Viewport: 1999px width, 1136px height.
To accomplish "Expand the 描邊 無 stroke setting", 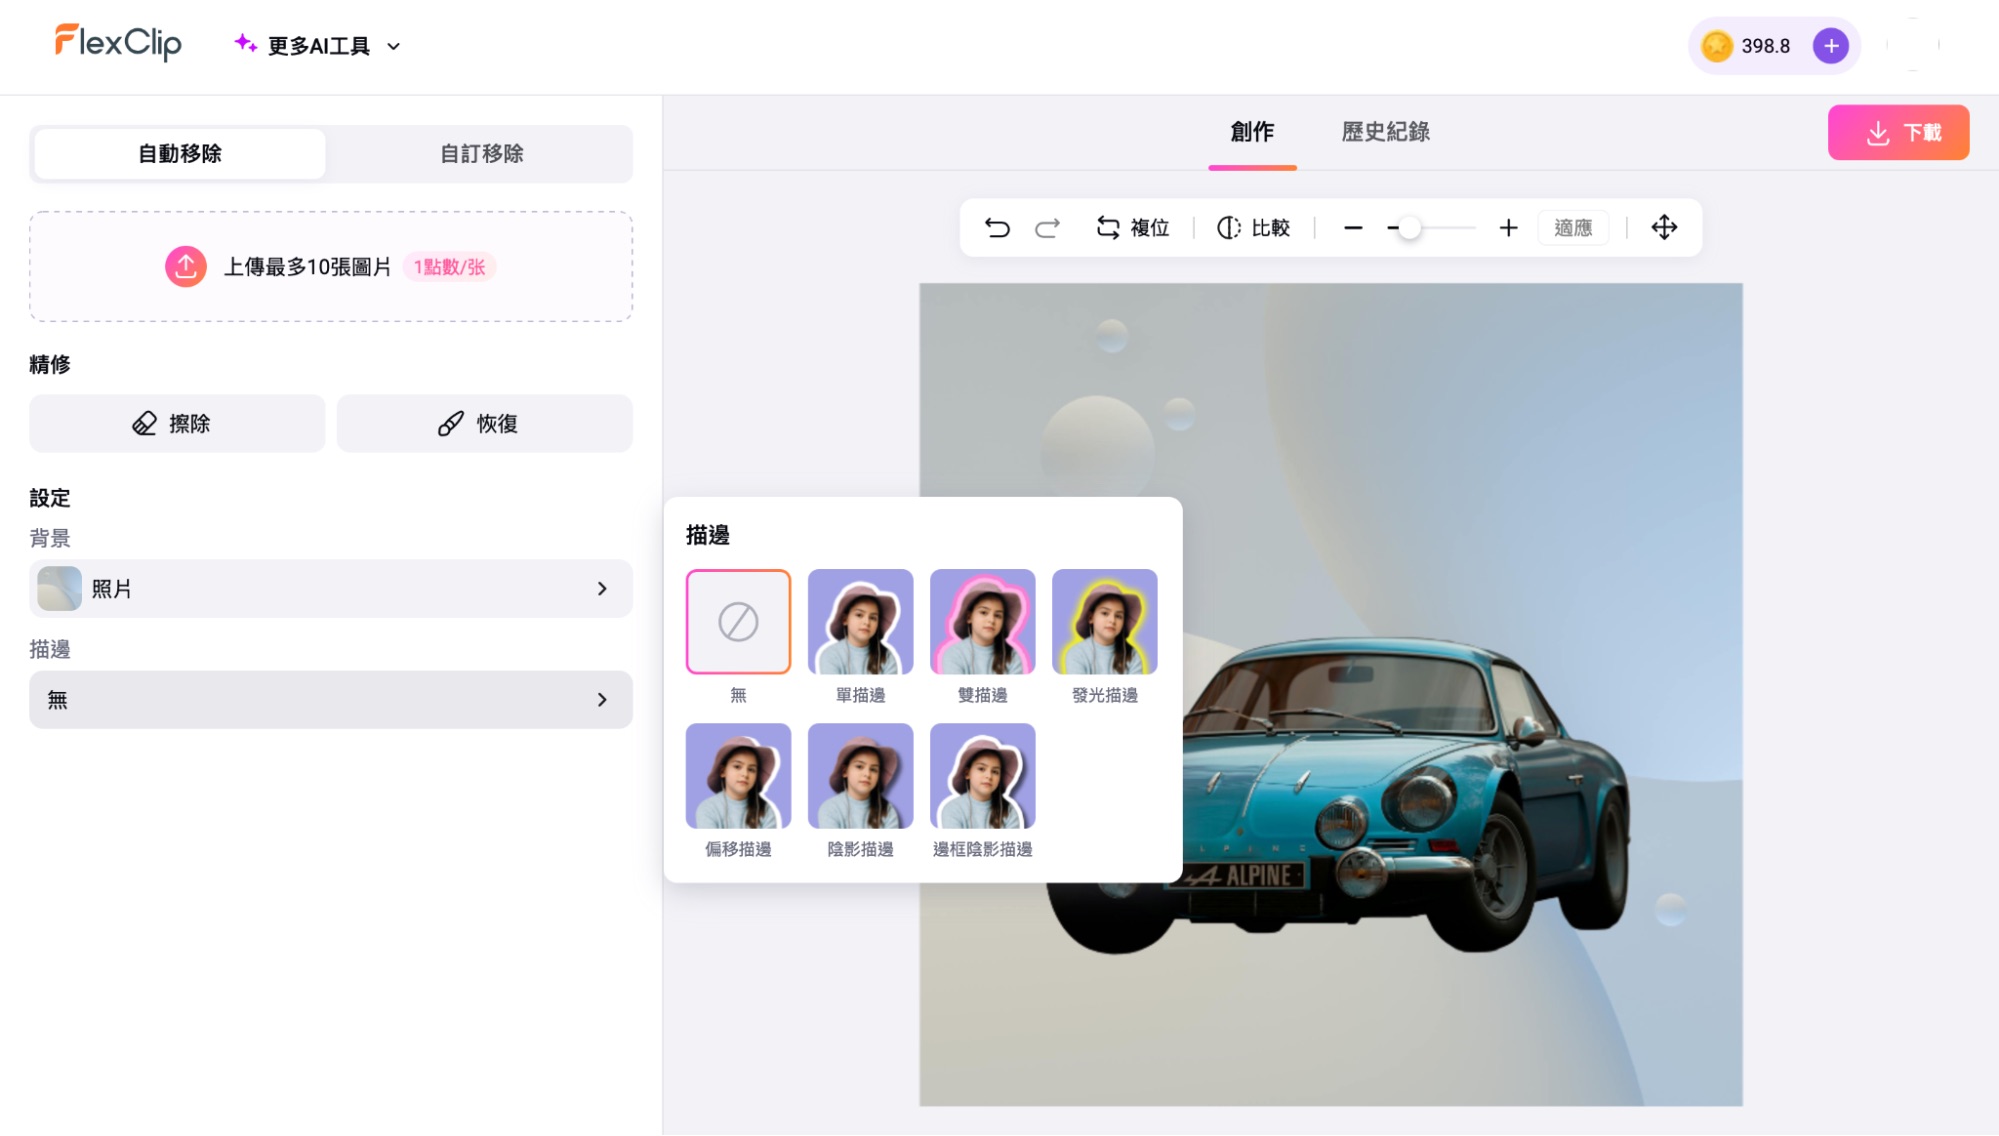I will [x=331, y=700].
